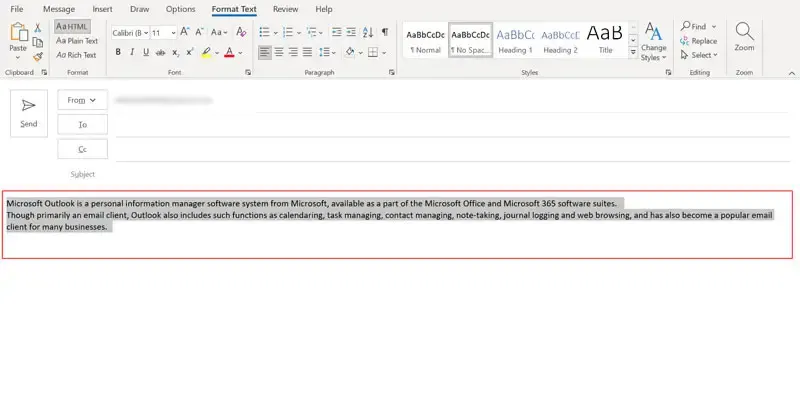Click the Clear All Formatting icon

[241, 32]
